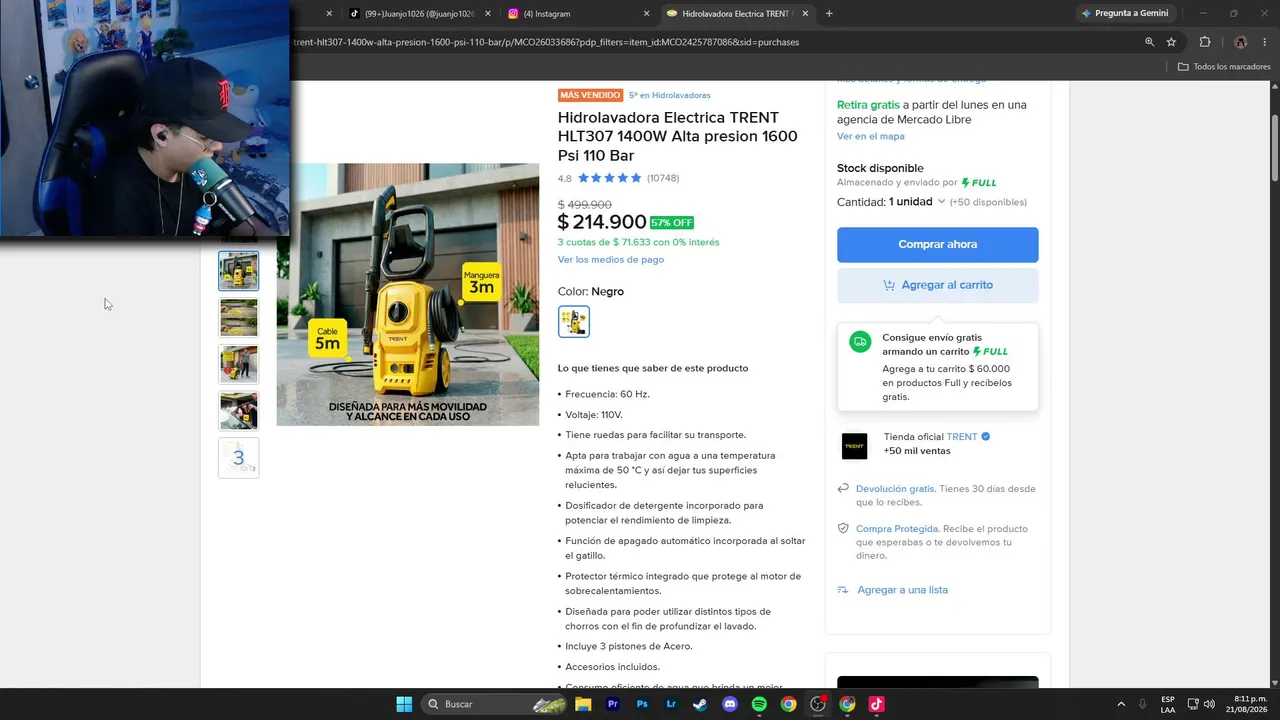Screen dimensions: 1280x720
Task: Click the Comprar ahora button
Action: (938, 244)
